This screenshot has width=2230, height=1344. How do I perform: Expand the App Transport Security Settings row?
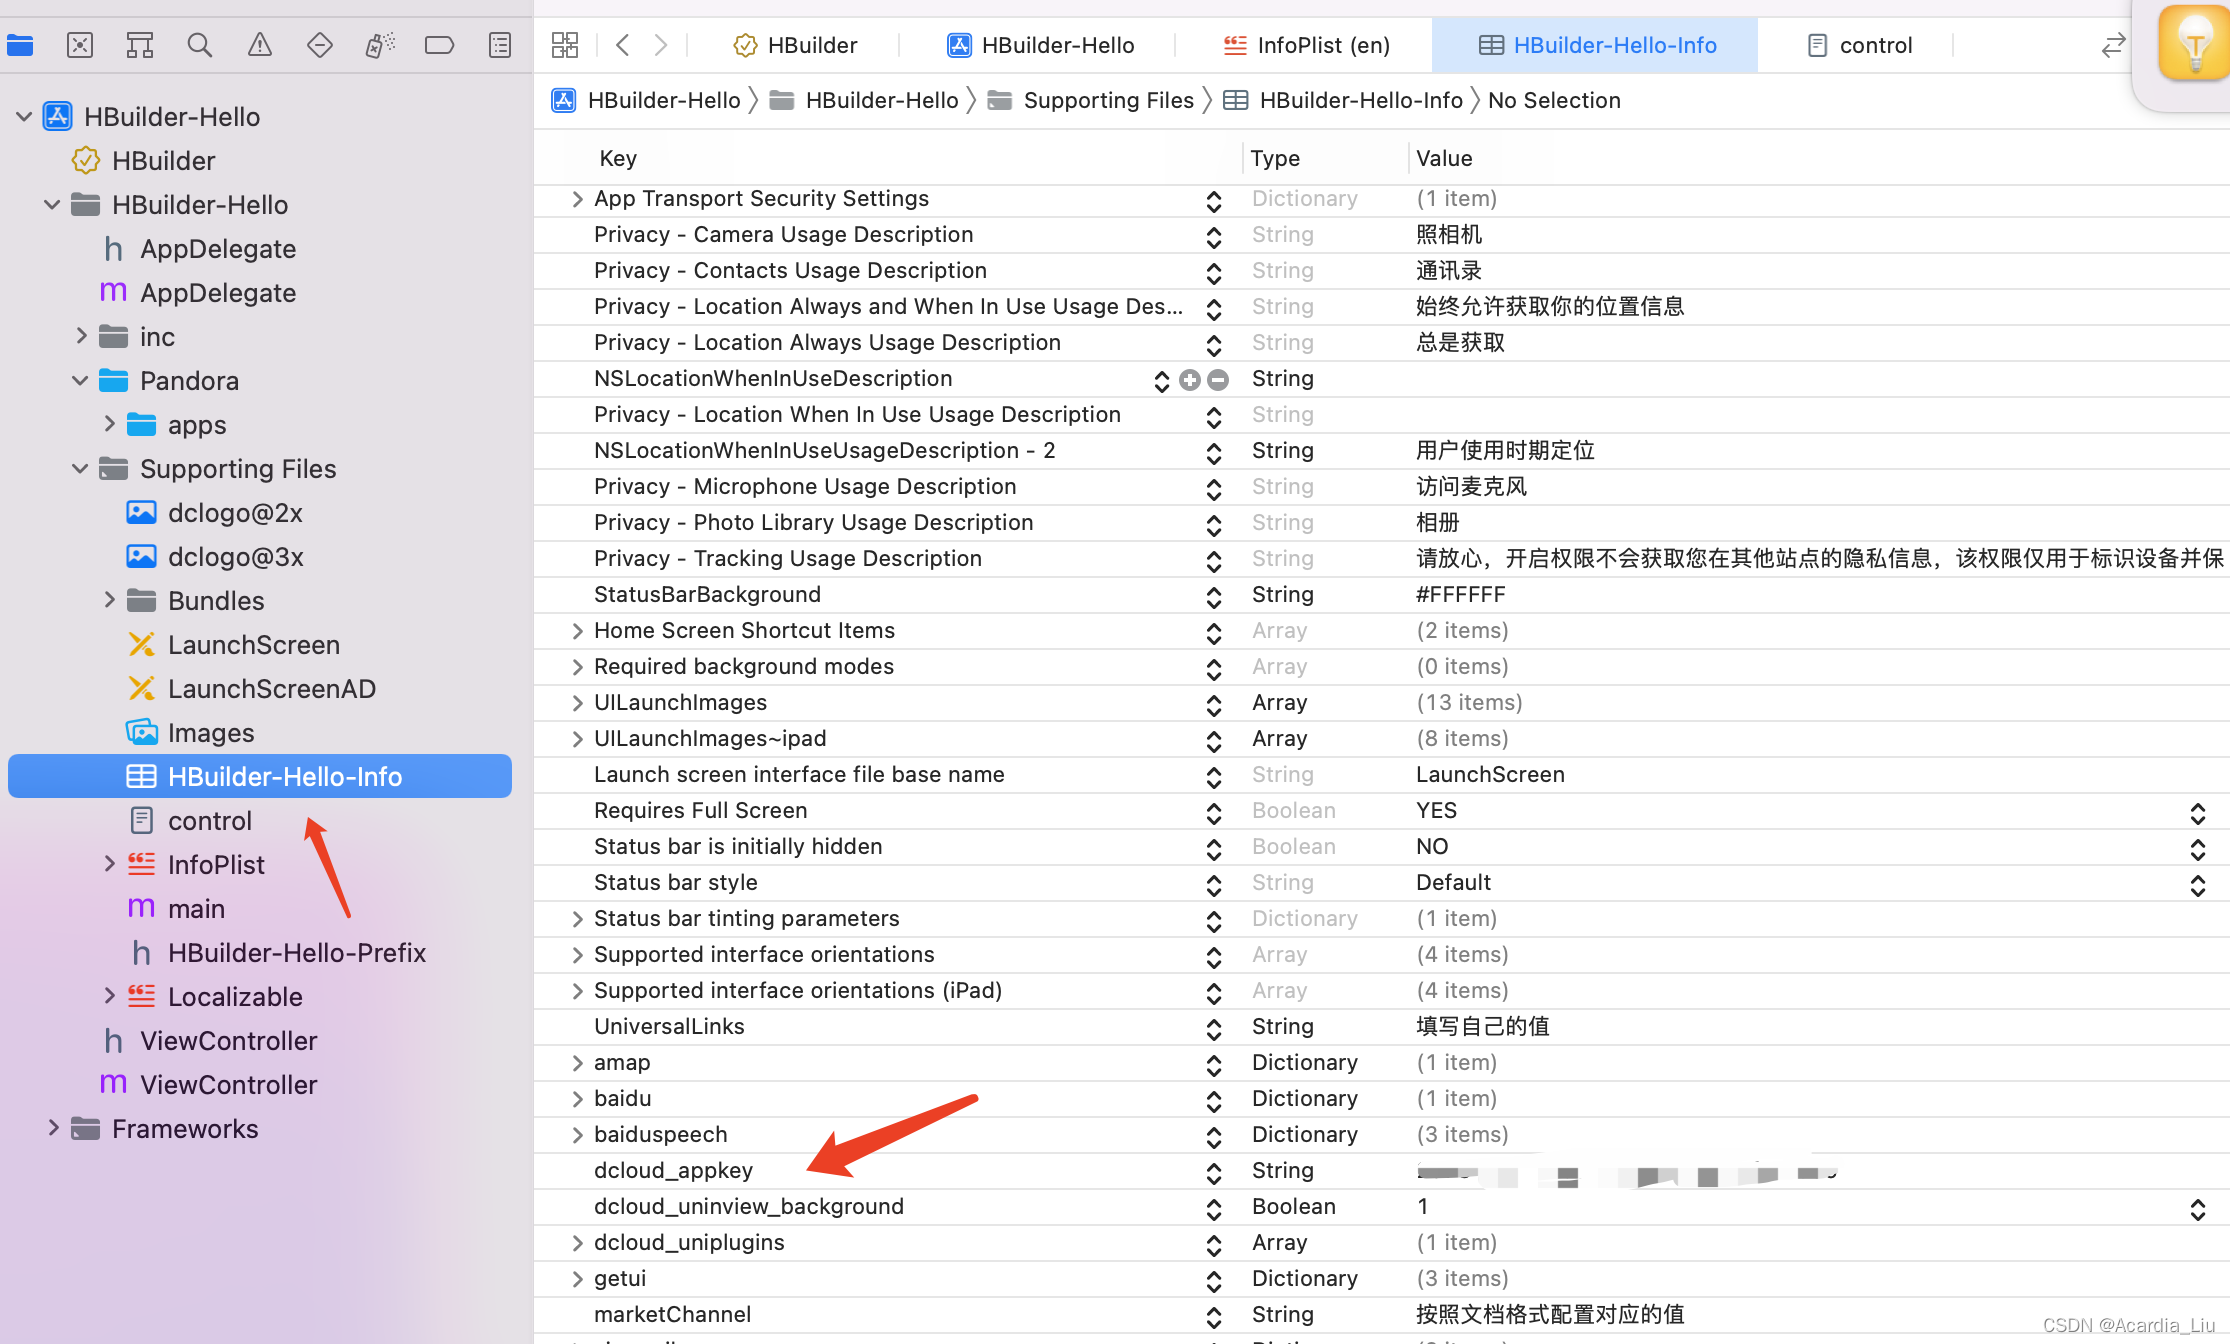[x=578, y=197]
